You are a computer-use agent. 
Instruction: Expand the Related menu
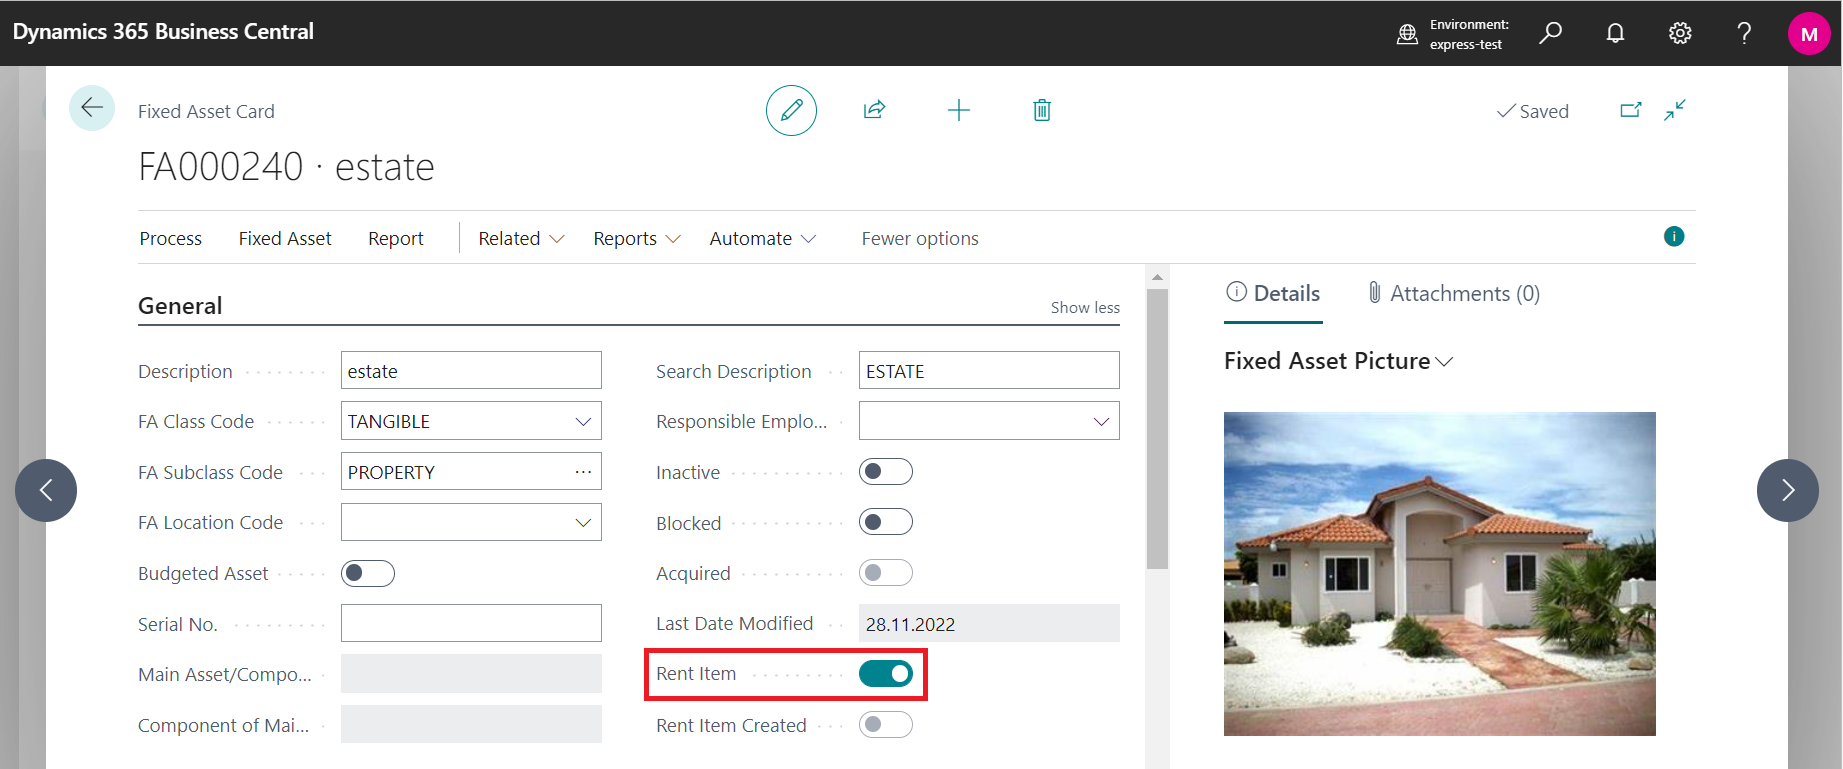coord(521,238)
